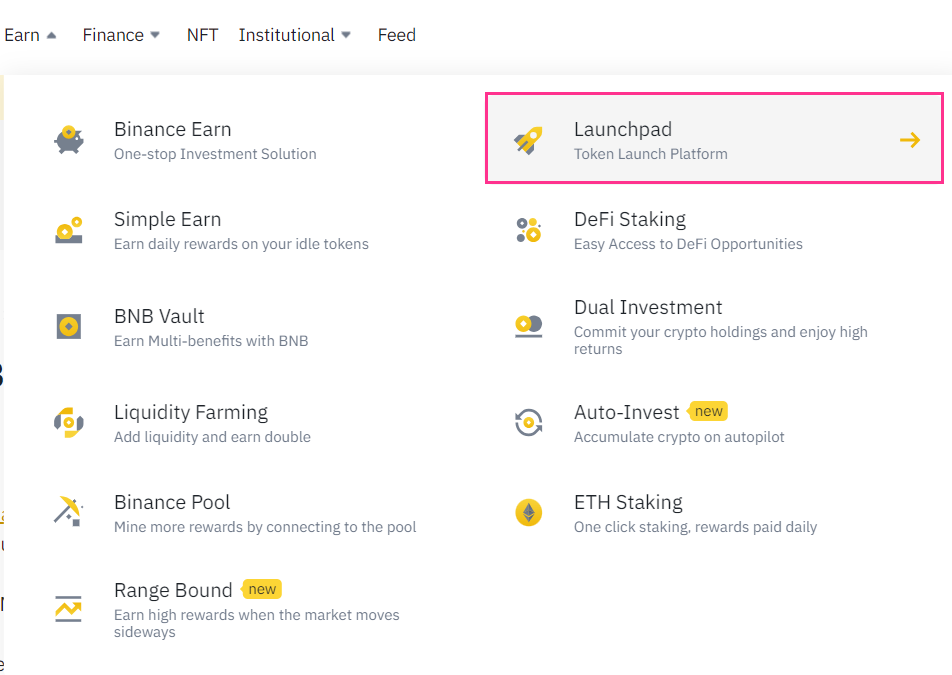Click the Range Bound chart icon

(68, 608)
